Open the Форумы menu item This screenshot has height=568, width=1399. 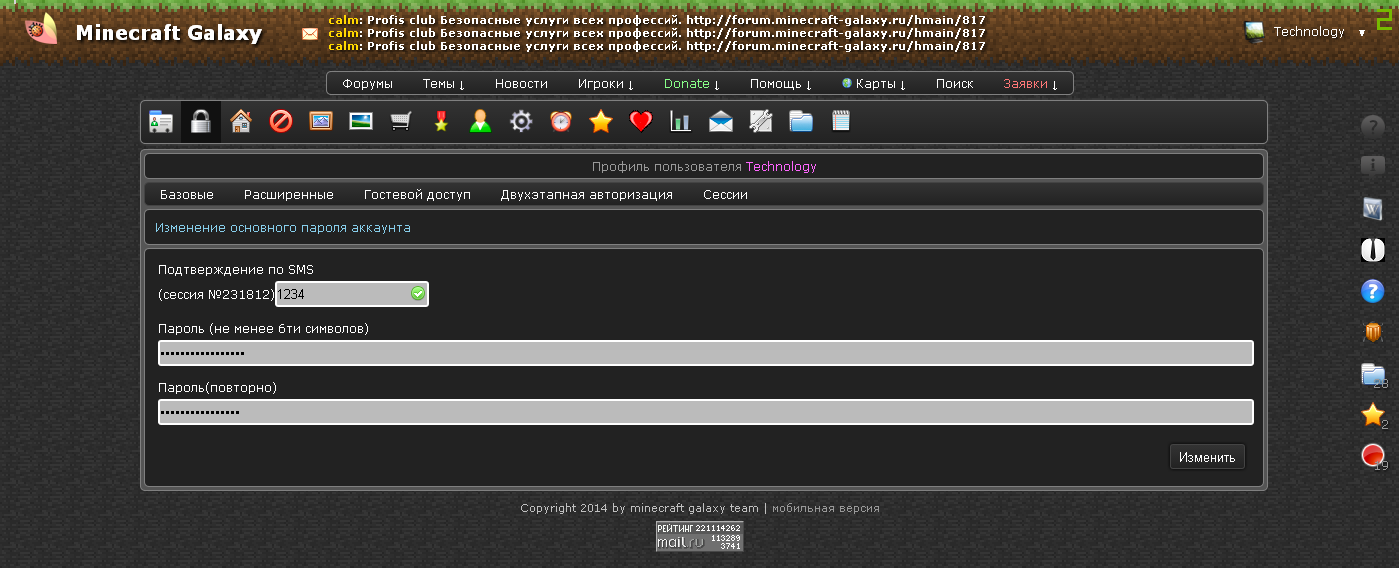click(367, 84)
